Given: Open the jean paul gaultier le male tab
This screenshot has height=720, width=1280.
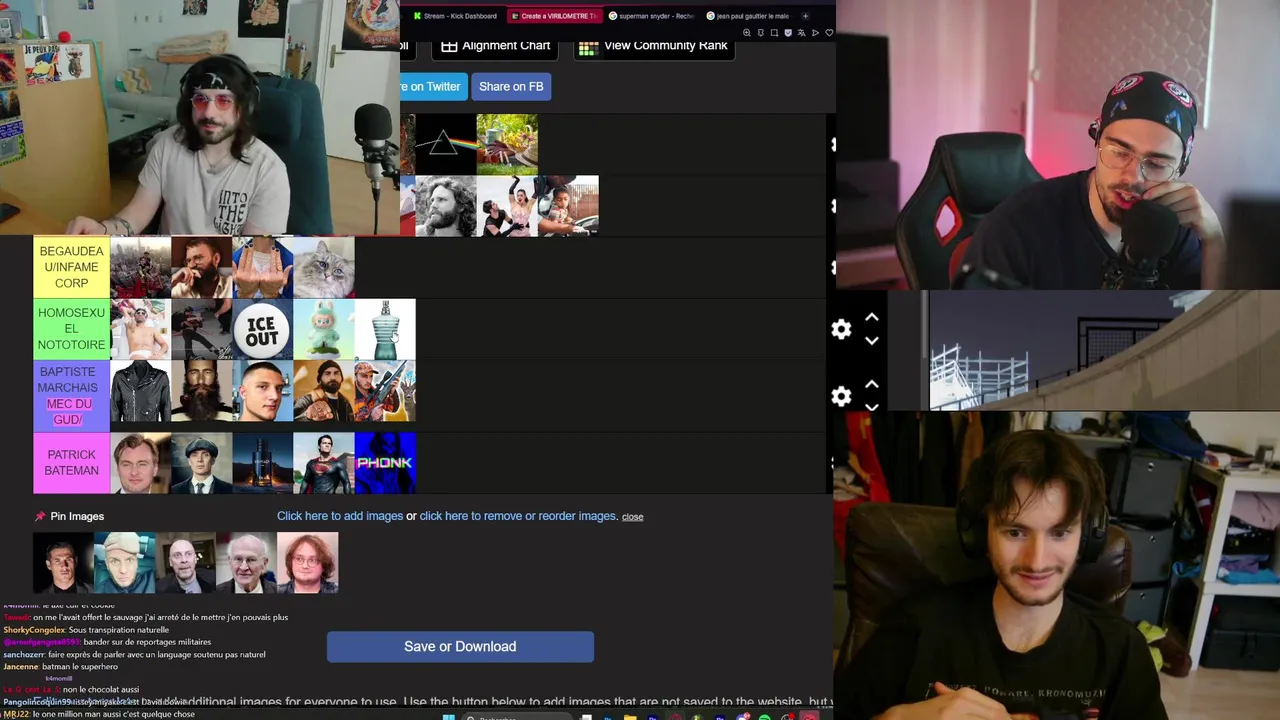Looking at the screenshot, I should click(x=748, y=16).
